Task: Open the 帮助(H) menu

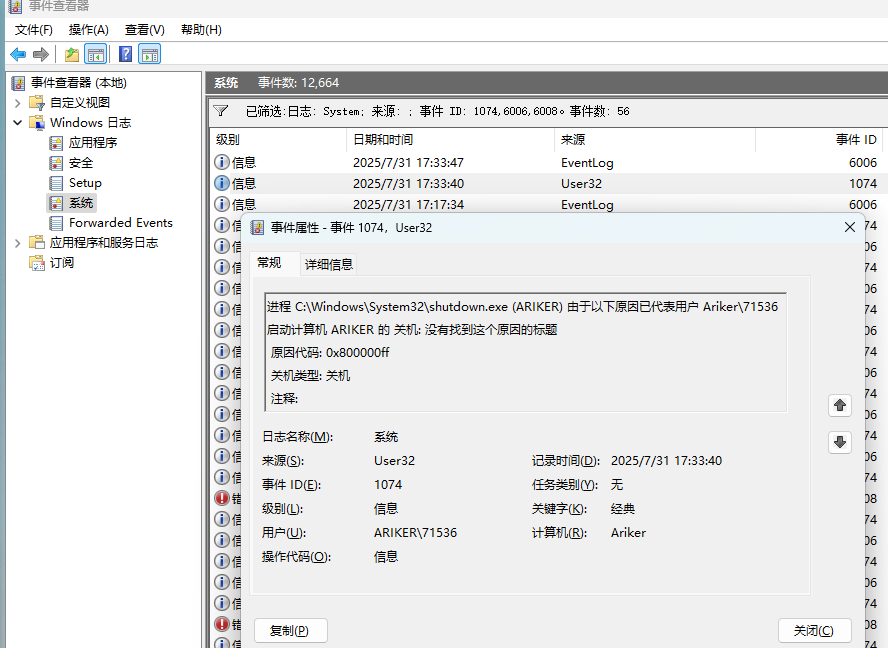Action: [x=201, y=30]
